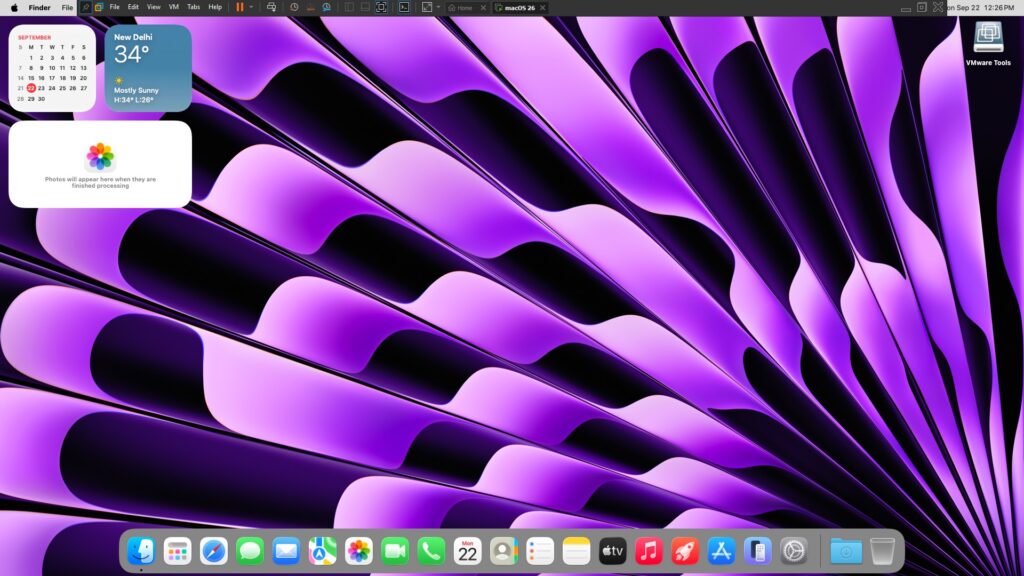1024x576 pixels.
Task: Pause the virtual machine with orange button
Action: click(239, 7)
